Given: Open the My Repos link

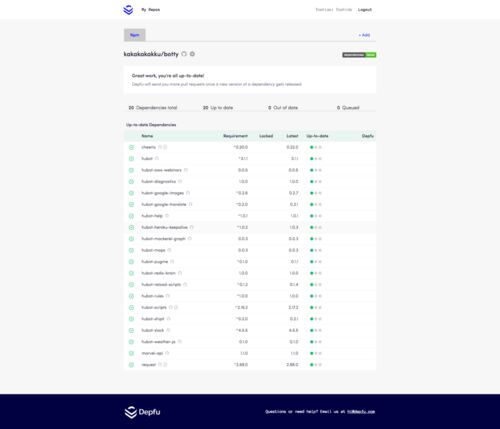Looking at the screenshot, I should (x=151, y=10).
